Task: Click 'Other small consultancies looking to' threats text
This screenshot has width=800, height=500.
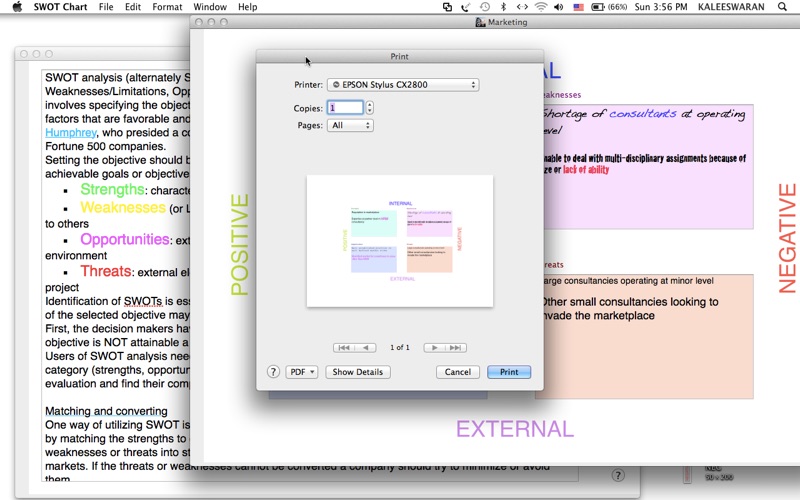Action: [x=631, y=302]
